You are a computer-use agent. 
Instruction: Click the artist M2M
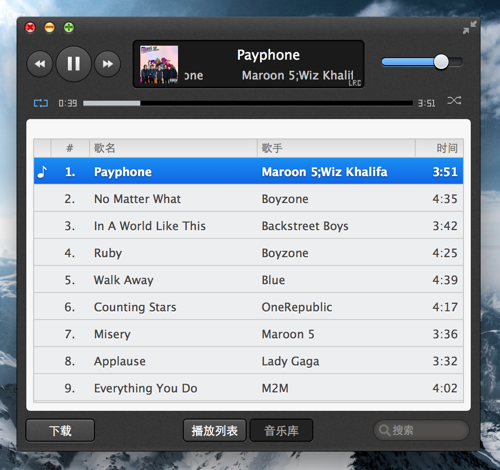click(x=275, y=389)
